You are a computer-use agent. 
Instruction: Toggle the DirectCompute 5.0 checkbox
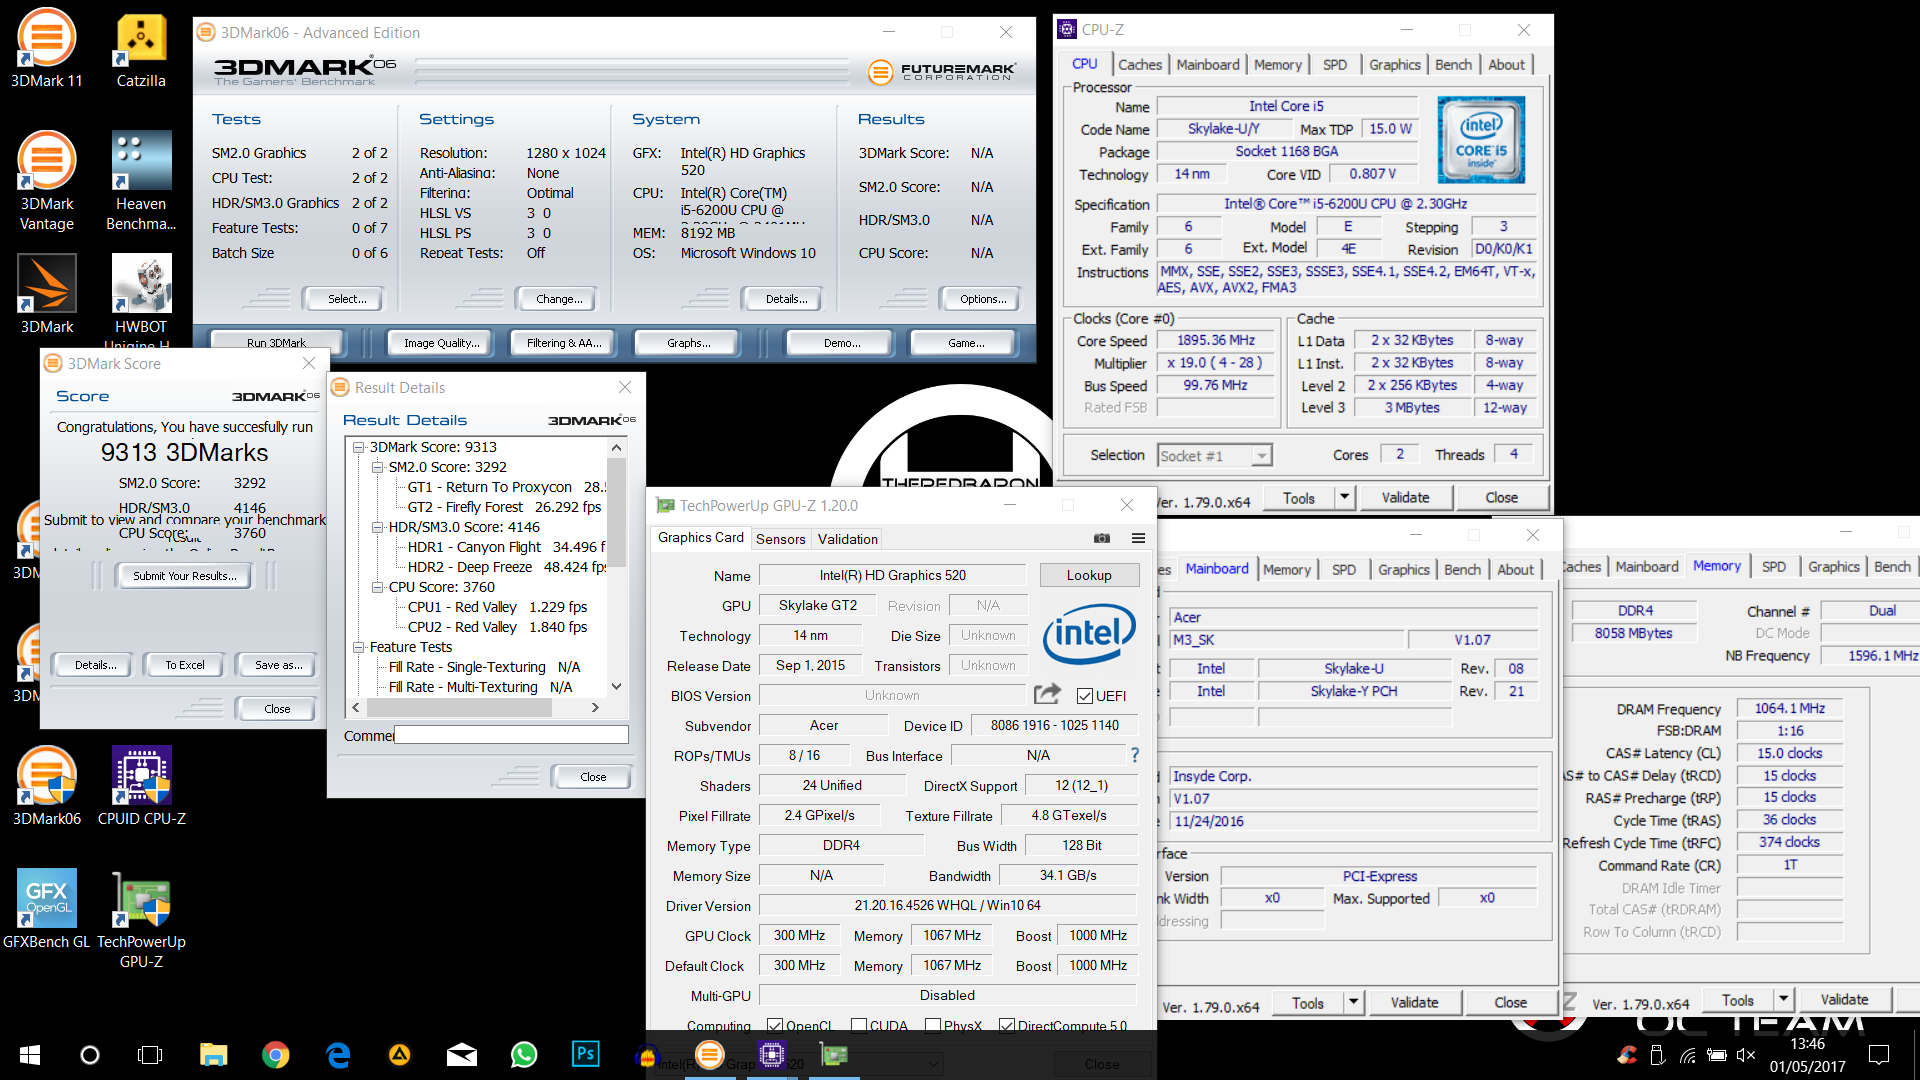click(1007, 1025)
